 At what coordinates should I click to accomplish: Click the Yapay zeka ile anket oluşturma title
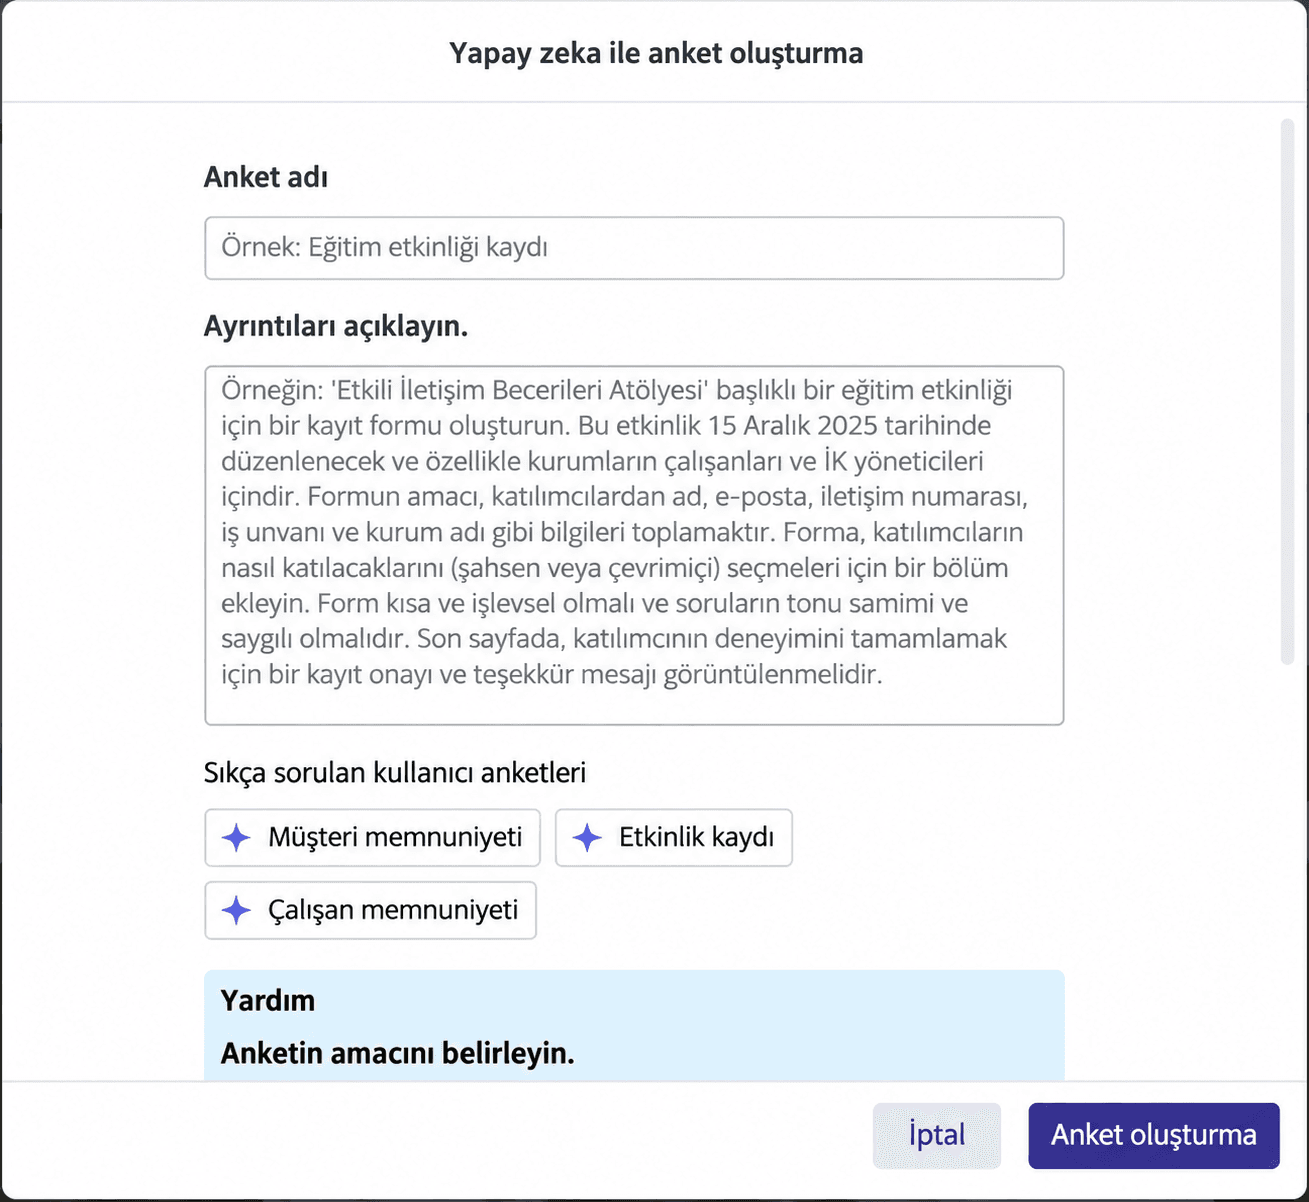pos(656,53)
